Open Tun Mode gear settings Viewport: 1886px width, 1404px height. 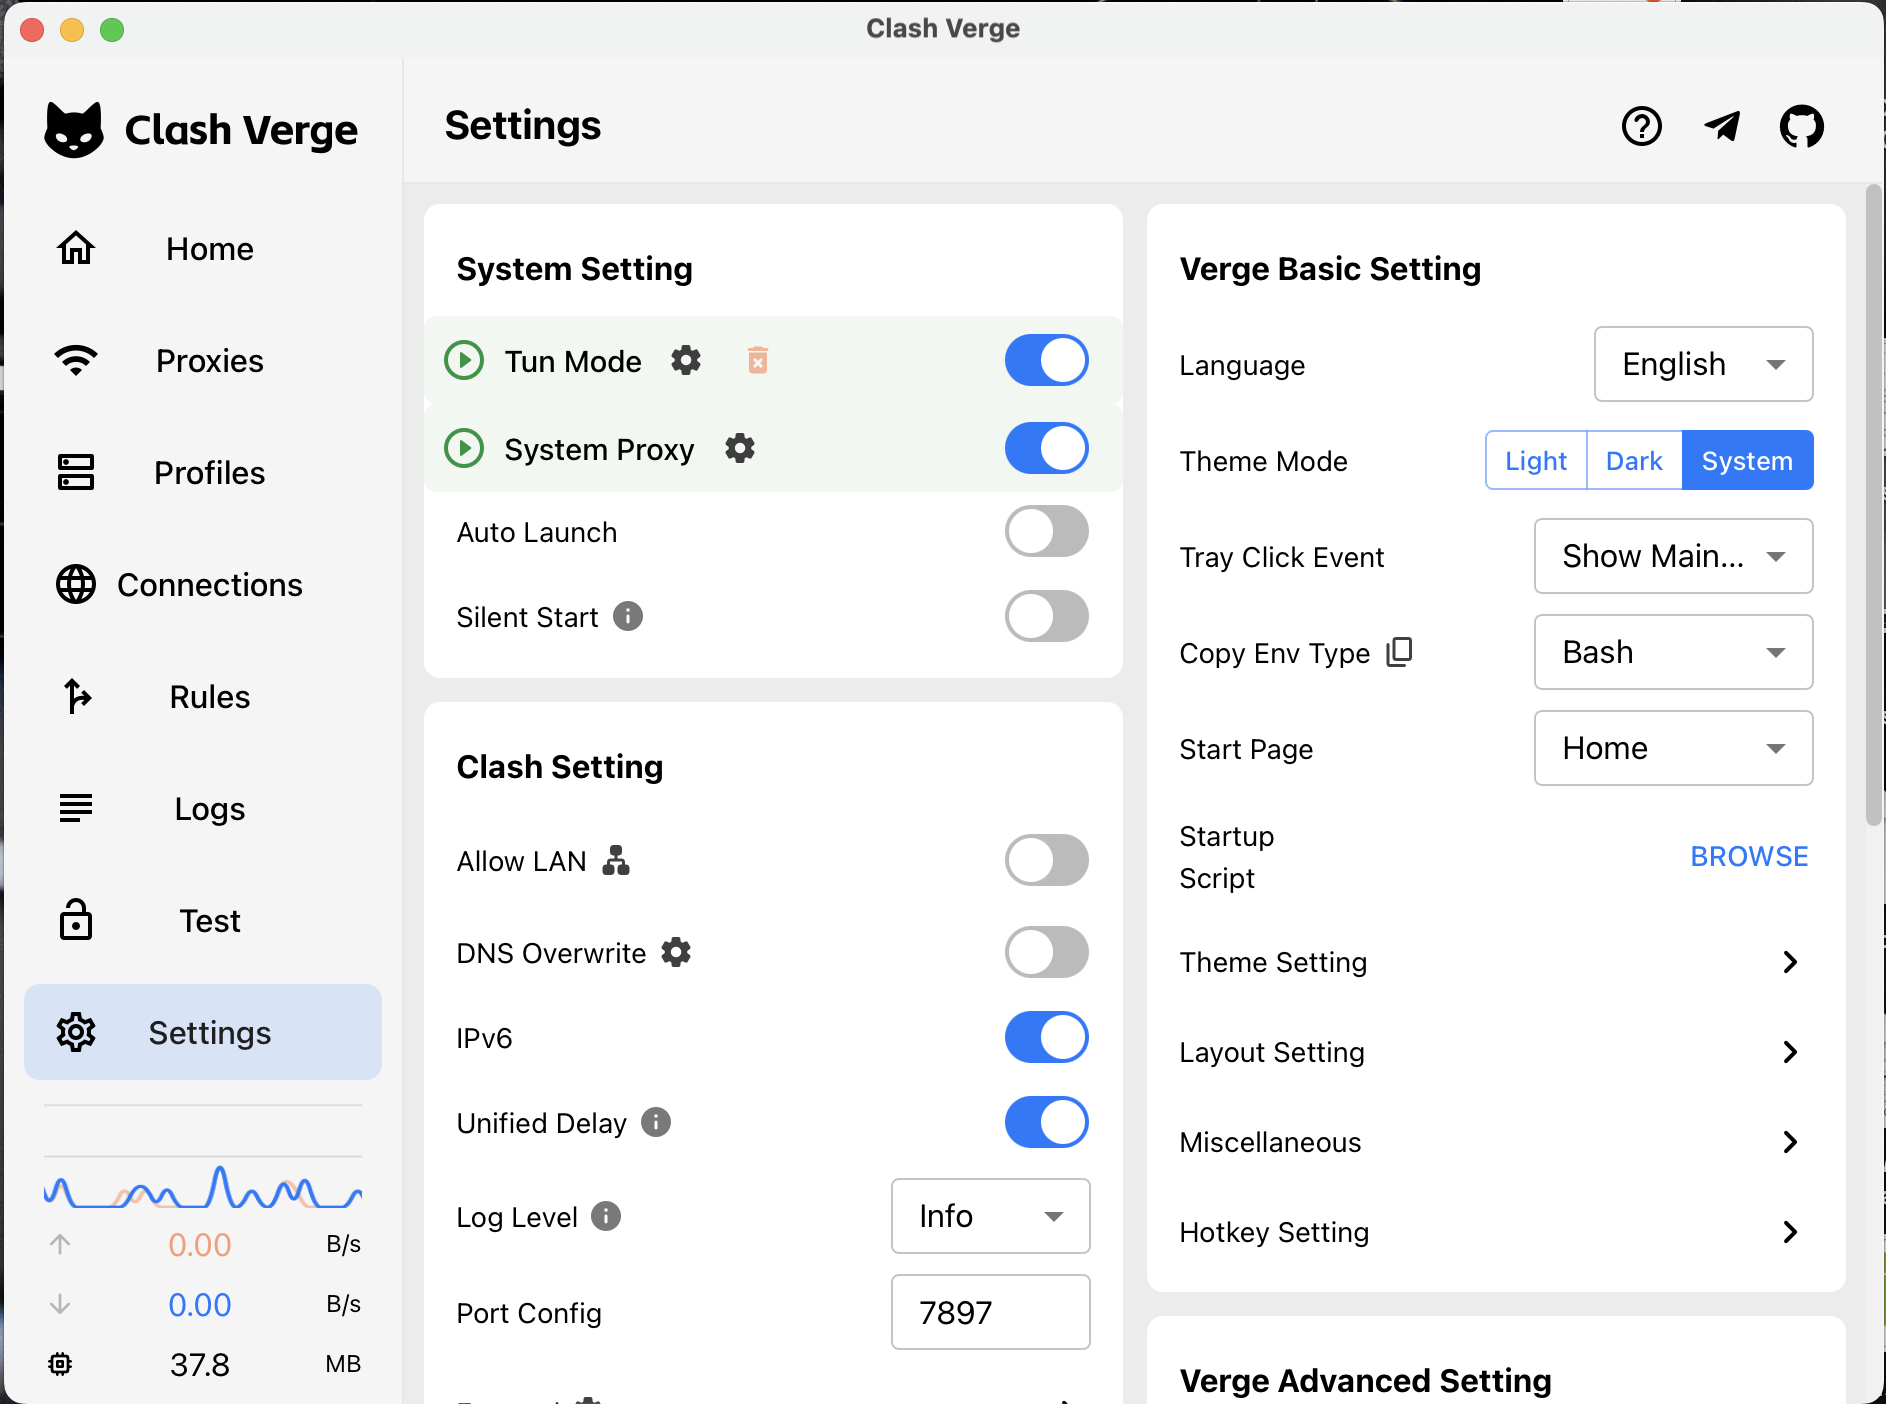[686, 360]
